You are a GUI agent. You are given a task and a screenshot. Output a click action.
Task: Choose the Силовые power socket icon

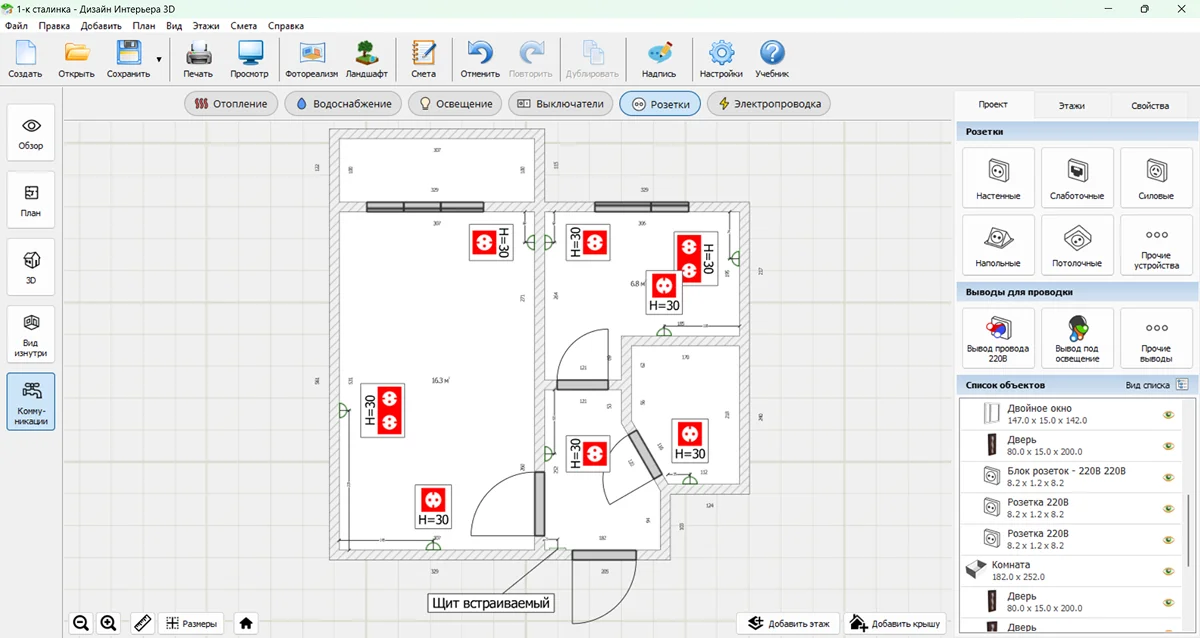point(1156,178)
